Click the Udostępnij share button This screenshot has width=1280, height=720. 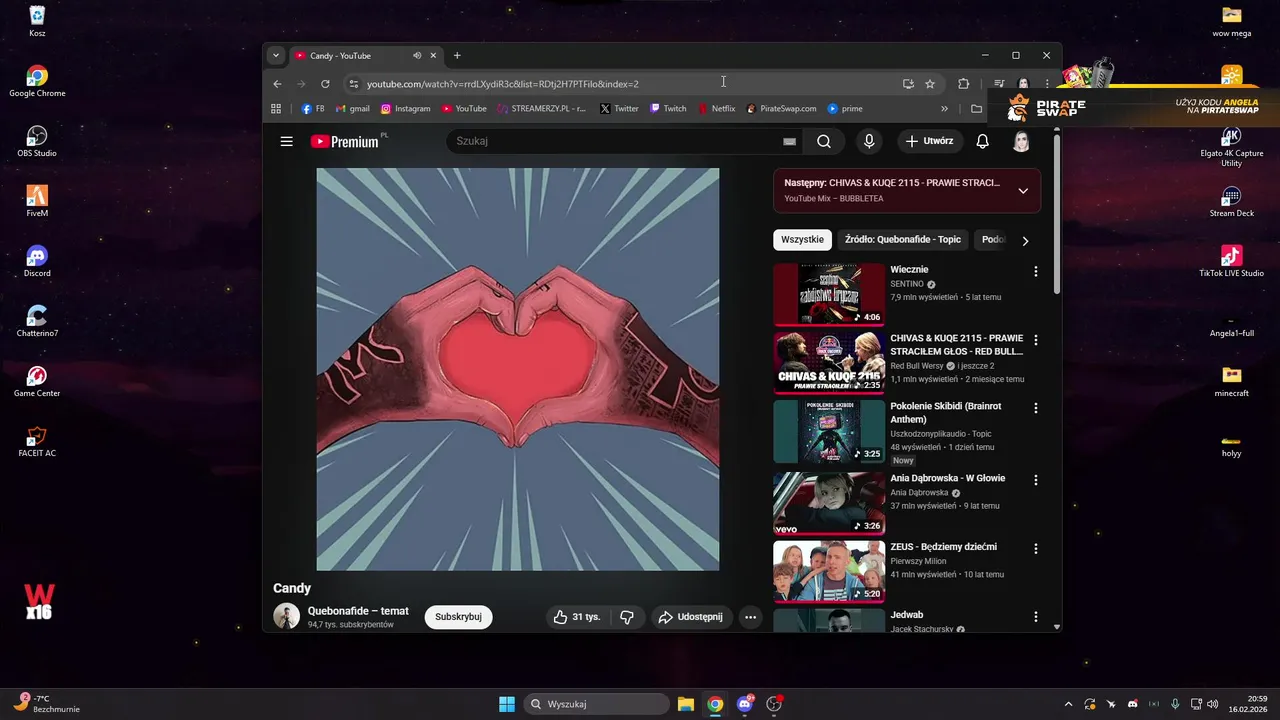691,617
